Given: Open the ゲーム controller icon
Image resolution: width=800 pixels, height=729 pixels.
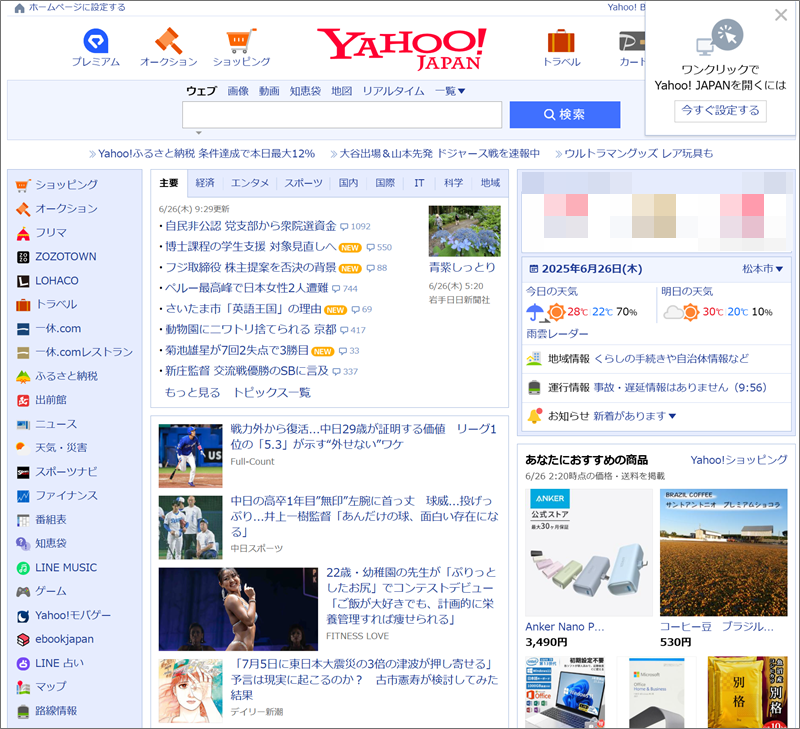Looking at the screenshot, I should pos(23,592).
